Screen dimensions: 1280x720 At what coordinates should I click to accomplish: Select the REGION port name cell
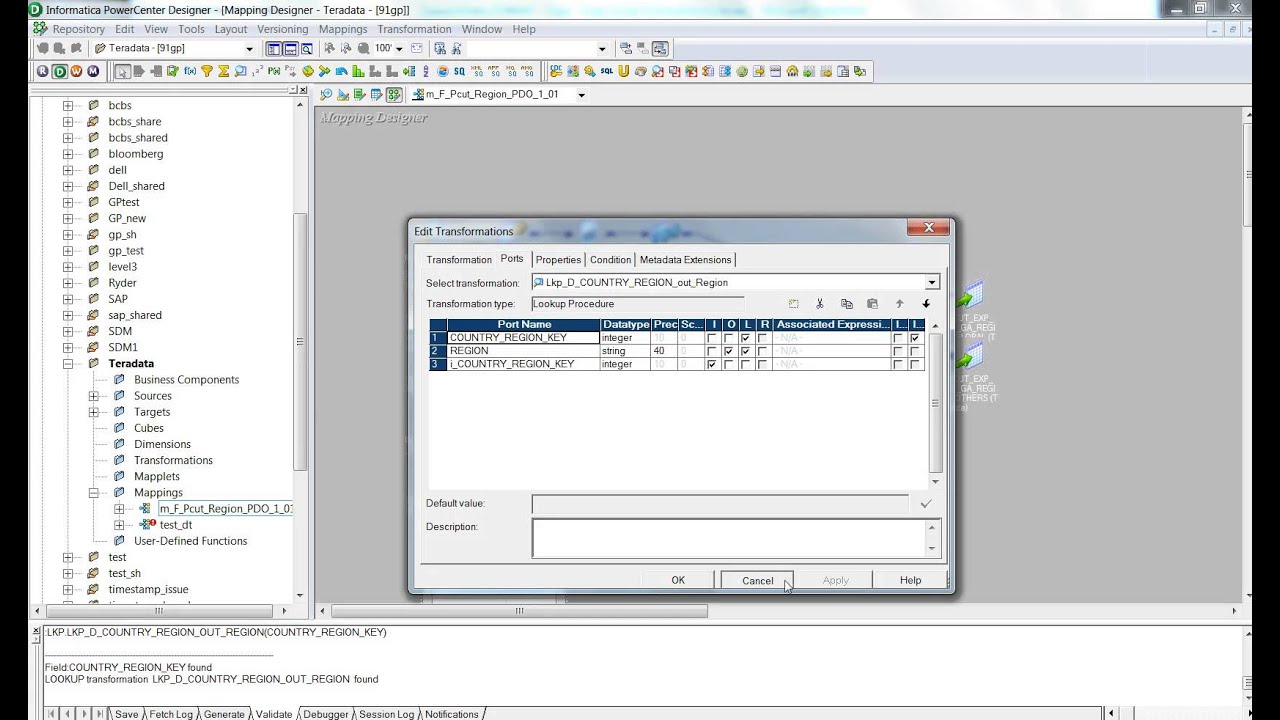click(524, 351)
